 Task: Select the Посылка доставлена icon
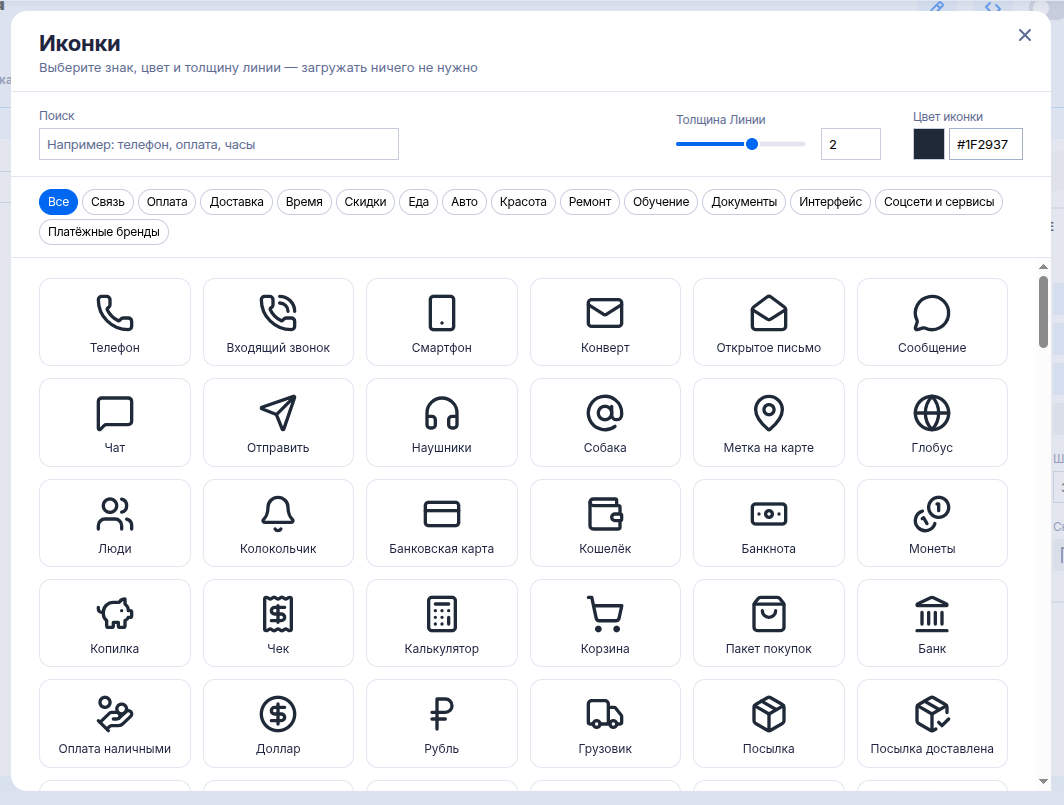pyautogui.click(x=932, y=724)
